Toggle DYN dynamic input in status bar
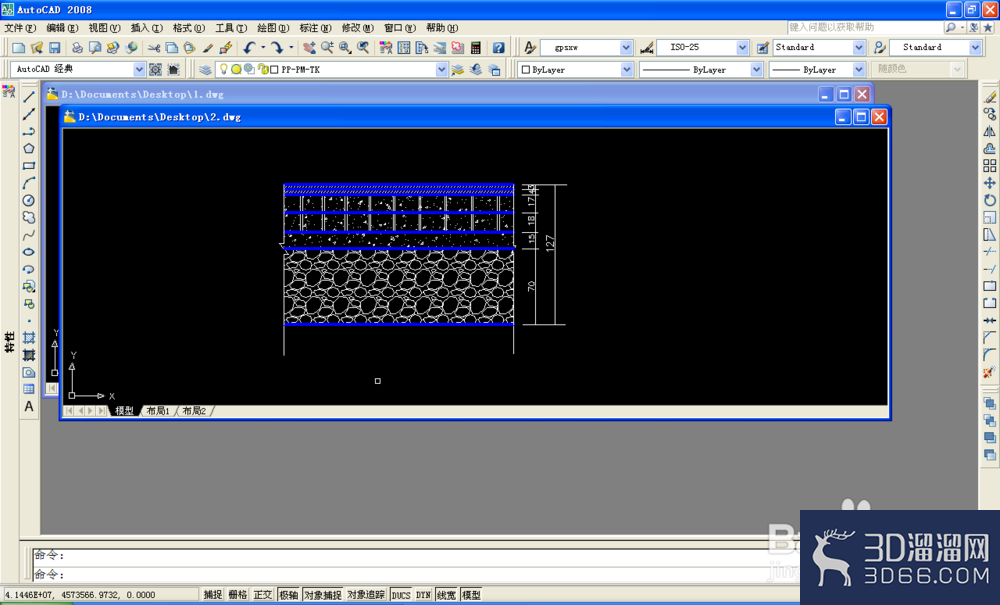 [423, 595]
